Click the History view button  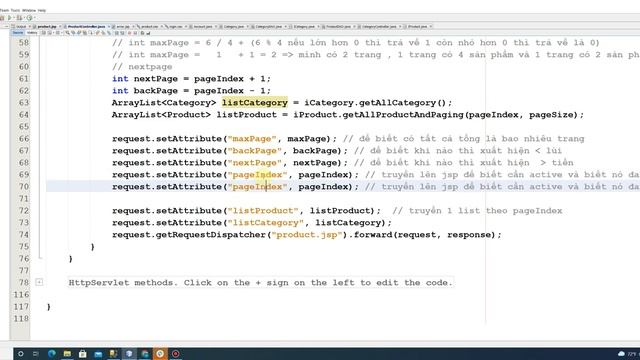click(x=32, y=33)
